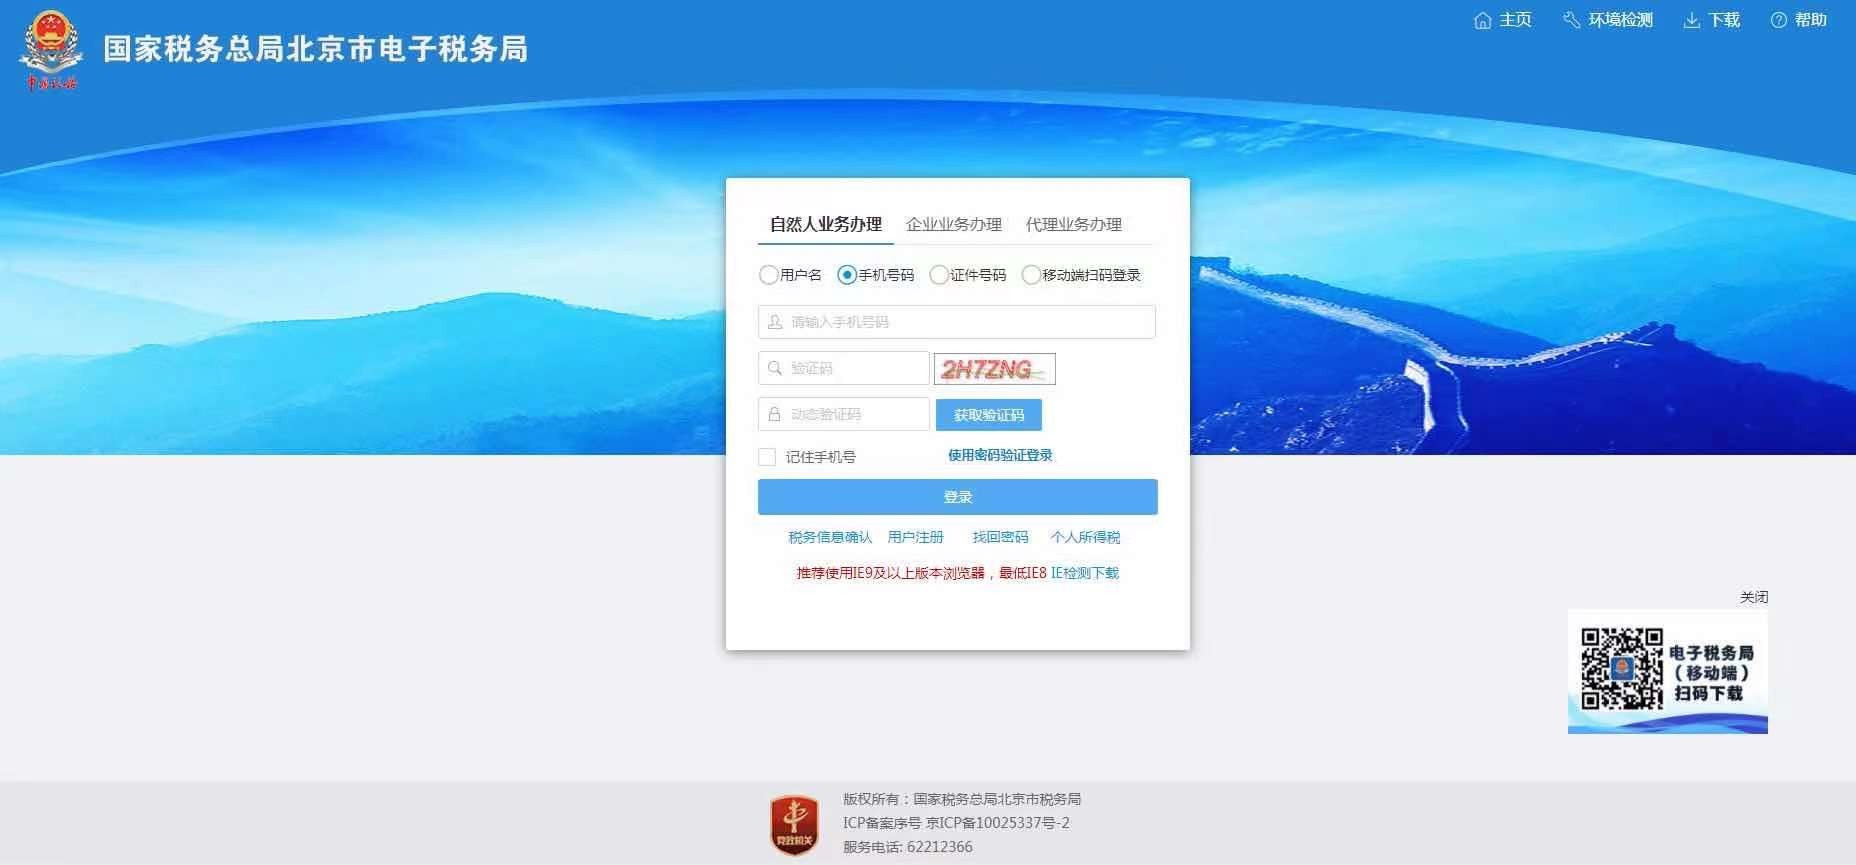Click the home icon beside 主页
The width and height of the screenshot is (1856, 865).
[1483, 20]
